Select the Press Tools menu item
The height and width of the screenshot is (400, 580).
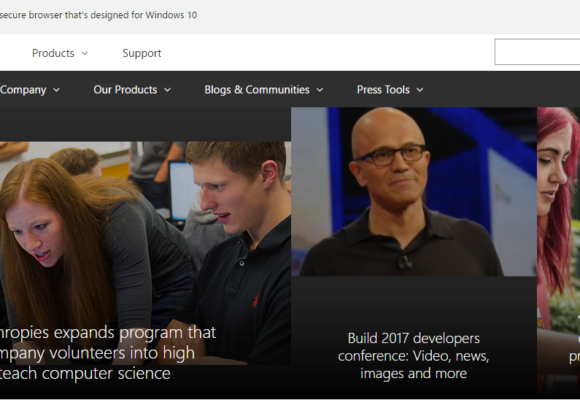click(x=383, y=90)
